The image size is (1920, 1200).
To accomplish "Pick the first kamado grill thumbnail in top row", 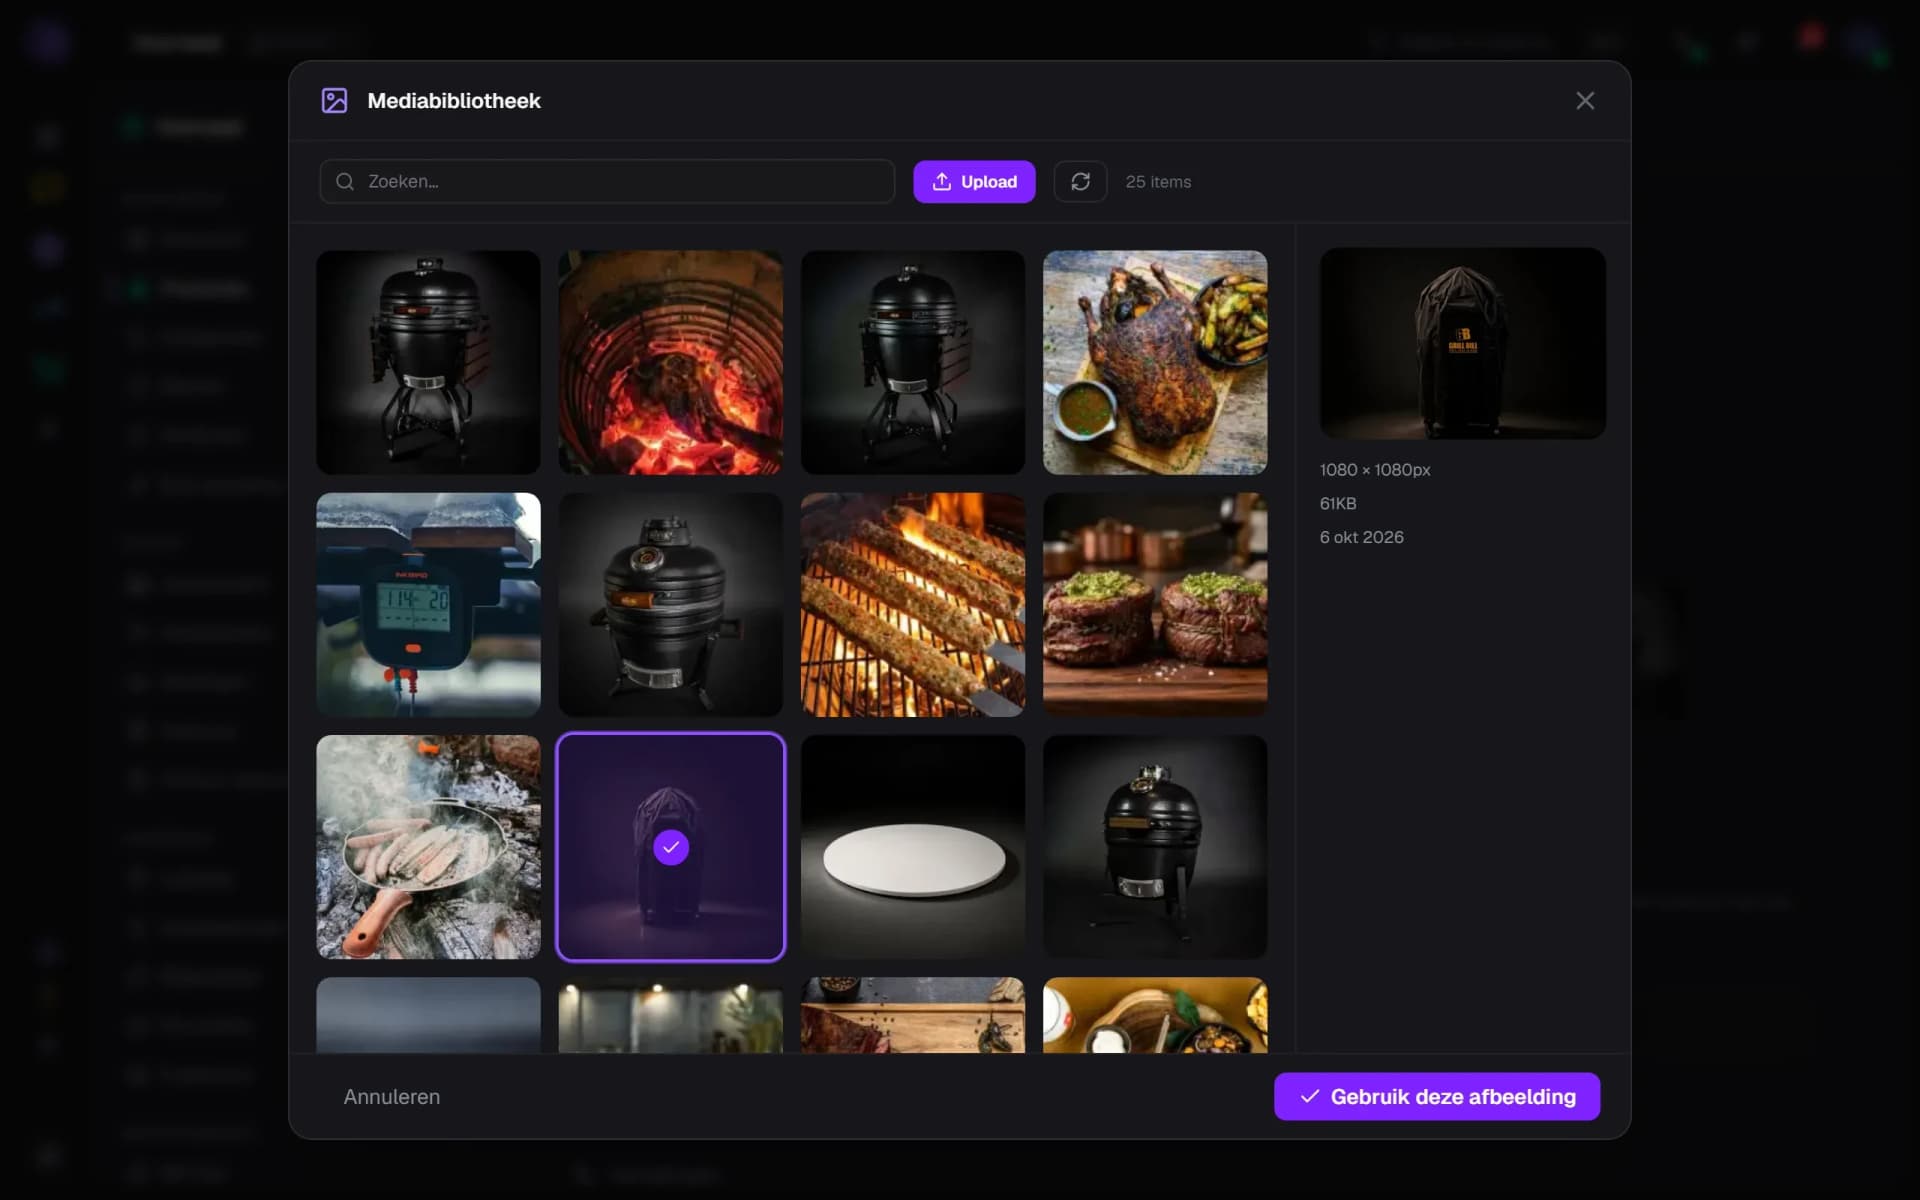I will click(x=428, y=362).
